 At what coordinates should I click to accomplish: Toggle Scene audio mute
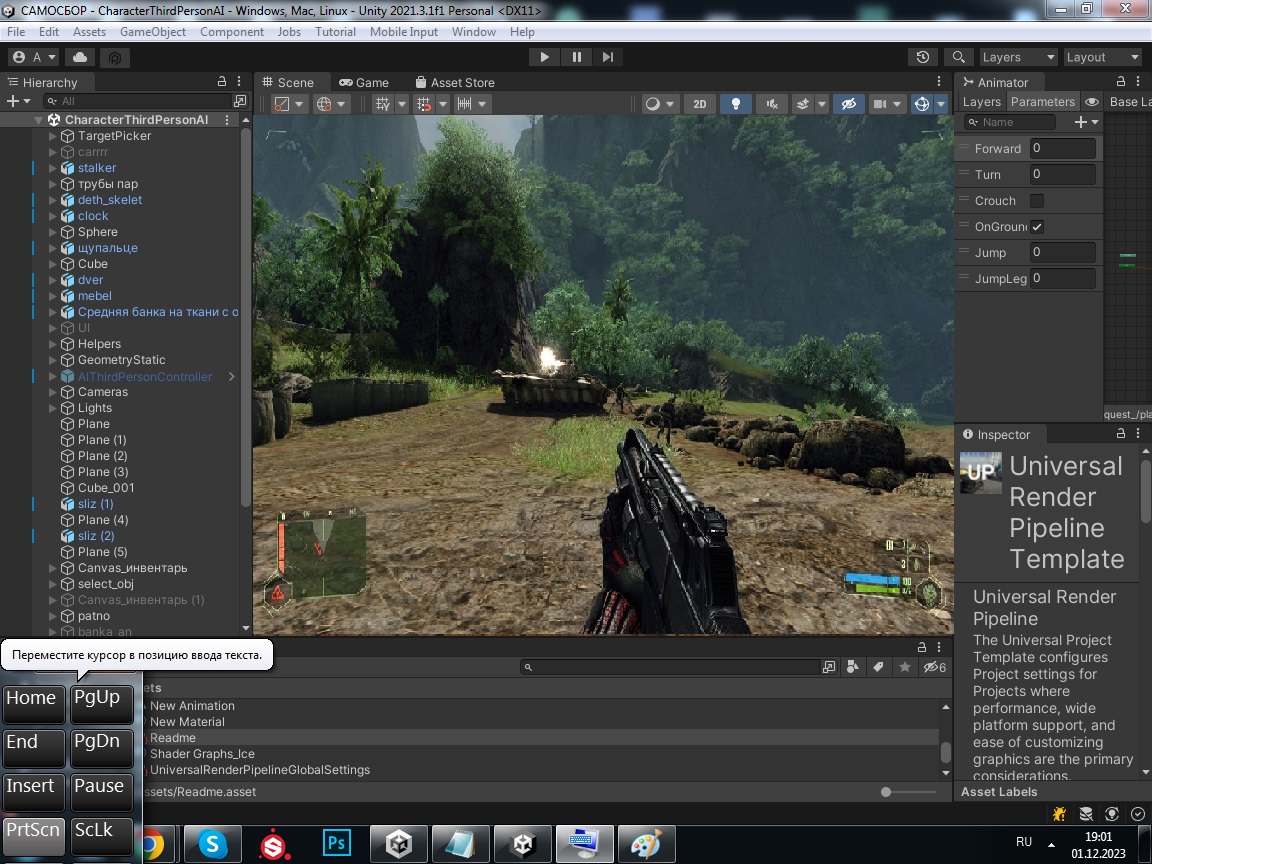pos(771,104)
